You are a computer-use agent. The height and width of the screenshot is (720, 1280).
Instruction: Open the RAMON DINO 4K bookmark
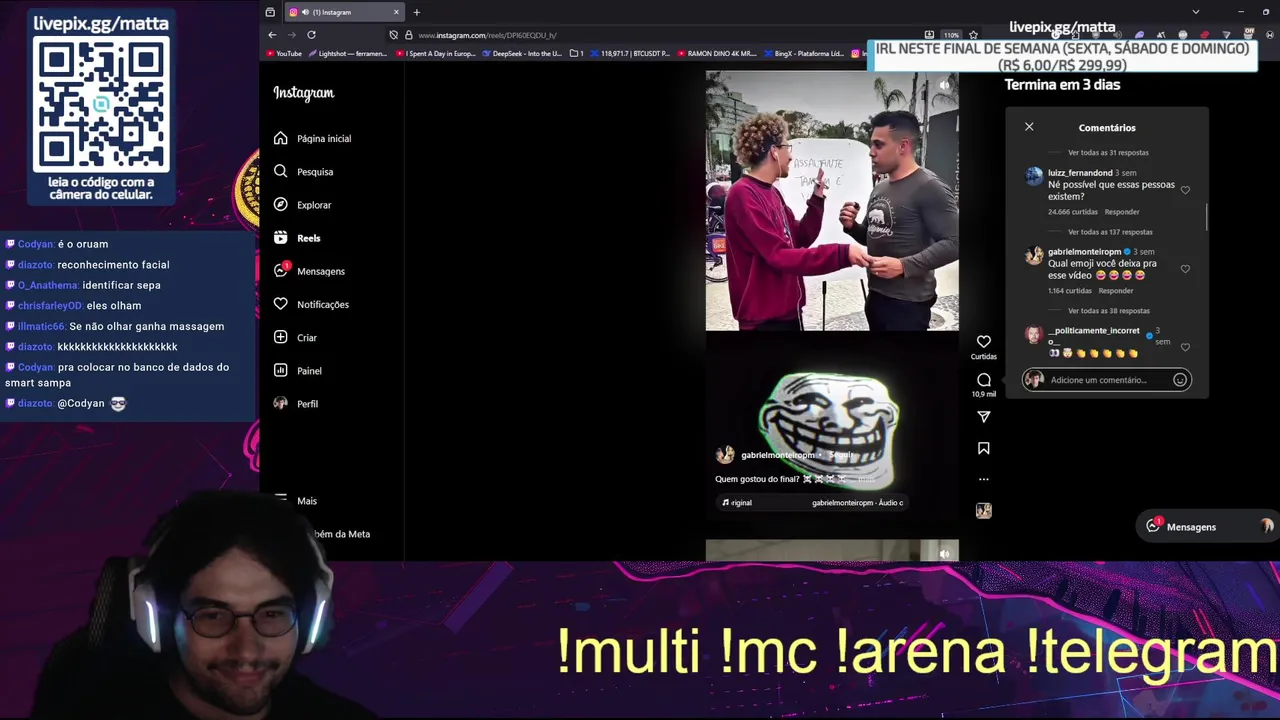click(717, 53)
